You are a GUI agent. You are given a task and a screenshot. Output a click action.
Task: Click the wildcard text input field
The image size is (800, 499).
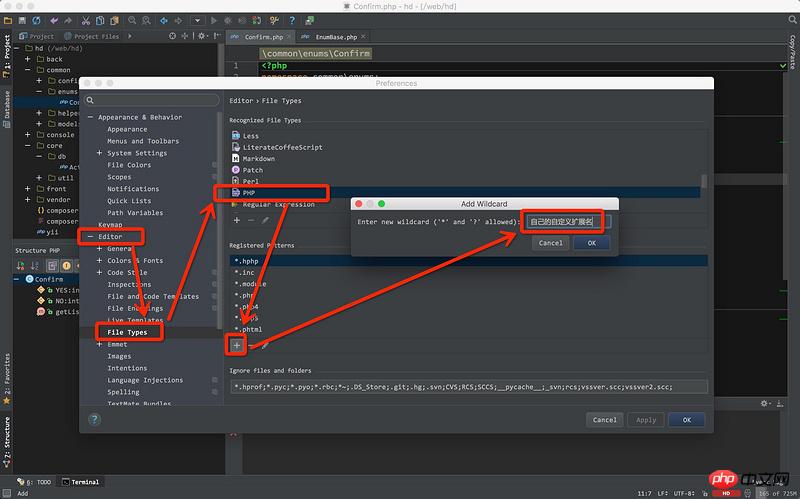coord(568,222)
